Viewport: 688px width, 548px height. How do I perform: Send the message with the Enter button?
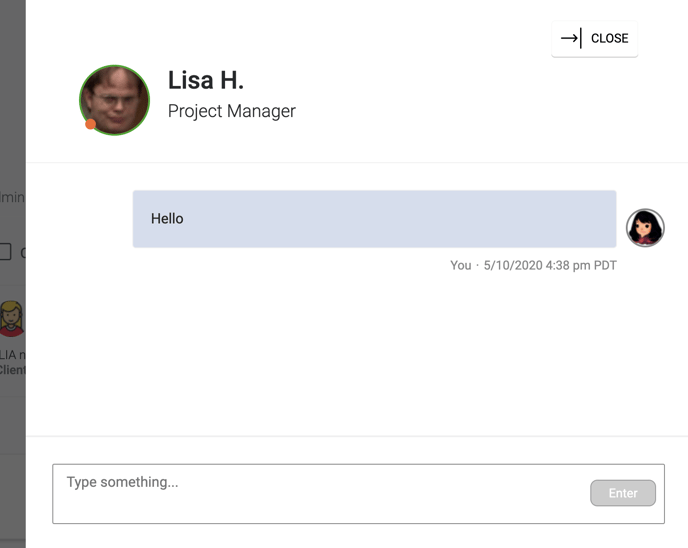click(x=623, y=493)
